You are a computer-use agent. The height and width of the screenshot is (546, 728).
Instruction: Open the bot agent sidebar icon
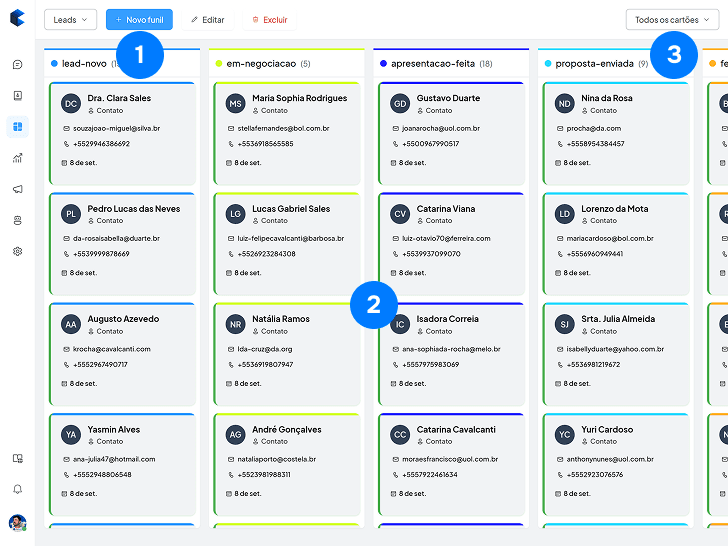[x=17, y=220]
